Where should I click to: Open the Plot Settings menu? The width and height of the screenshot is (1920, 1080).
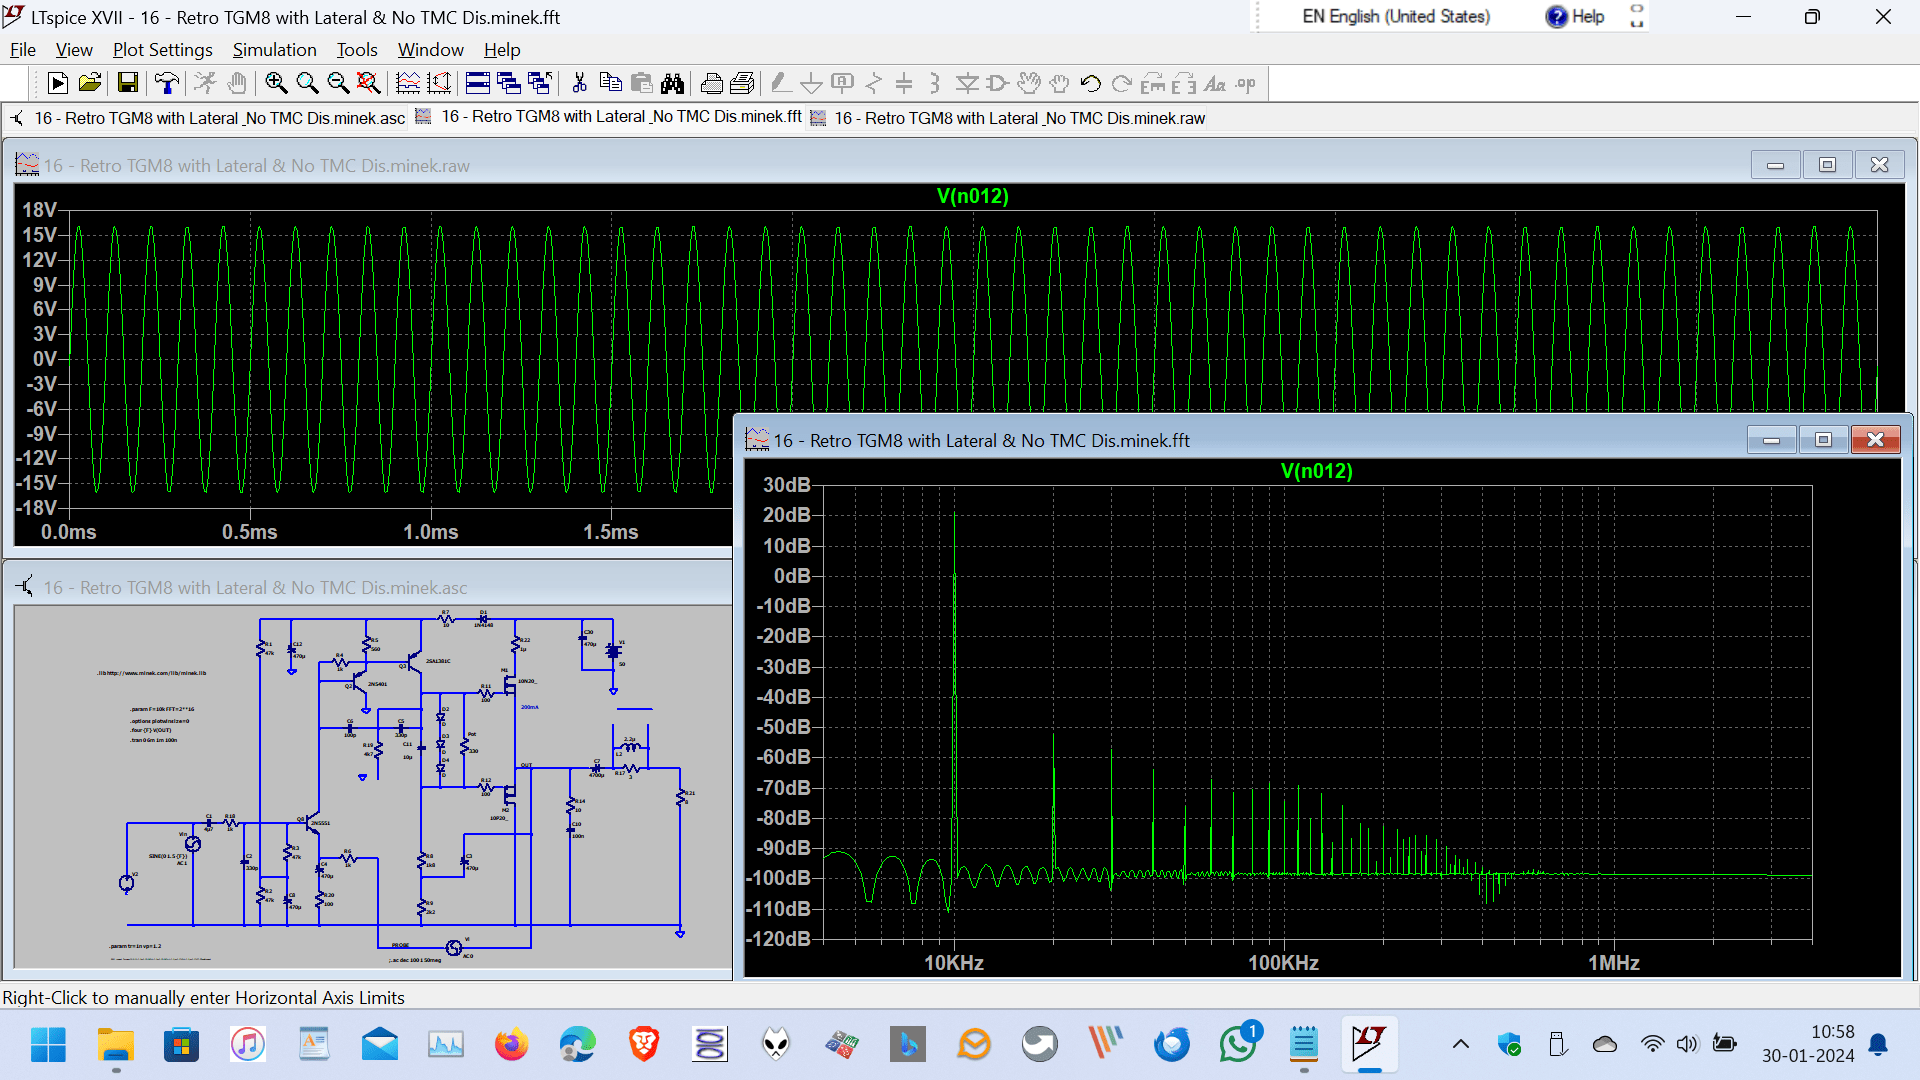point(162,50)
